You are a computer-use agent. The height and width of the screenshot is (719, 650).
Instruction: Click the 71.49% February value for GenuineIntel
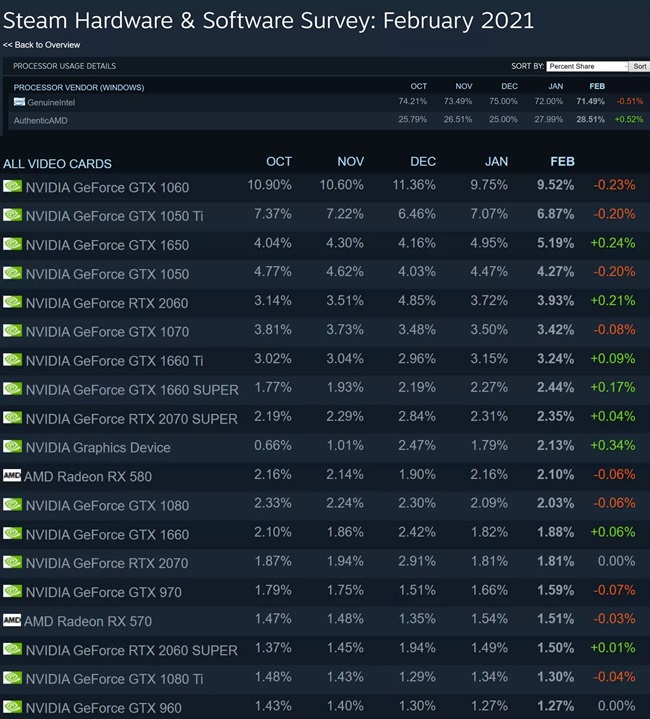point(590,101)
